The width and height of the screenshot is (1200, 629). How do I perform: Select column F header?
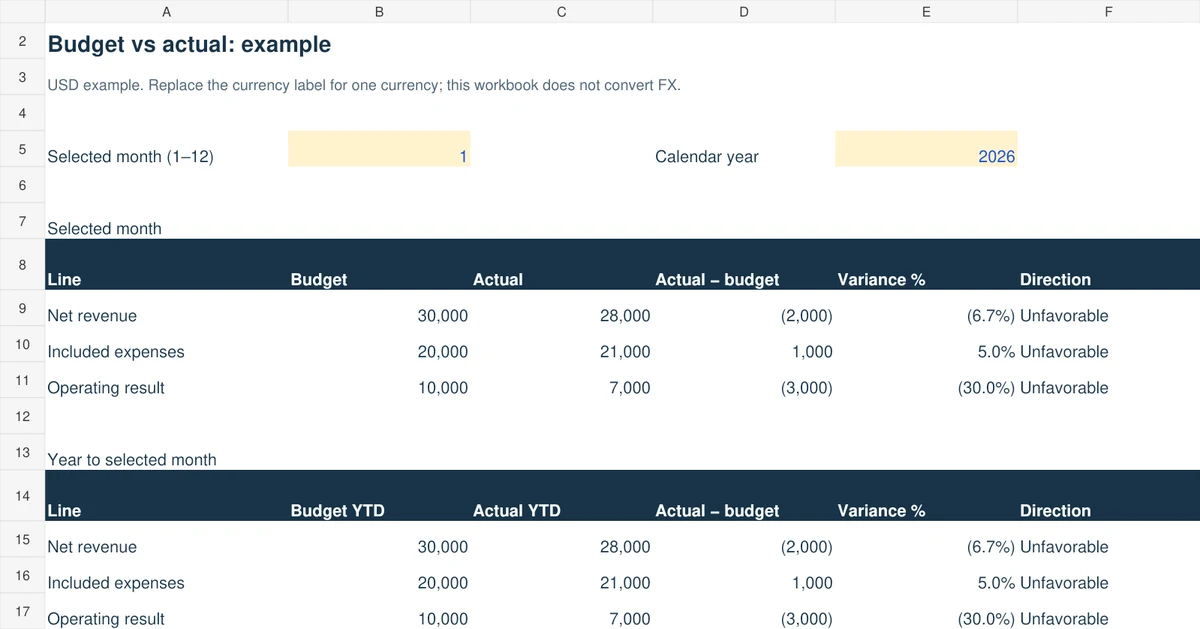(1108, 12)
